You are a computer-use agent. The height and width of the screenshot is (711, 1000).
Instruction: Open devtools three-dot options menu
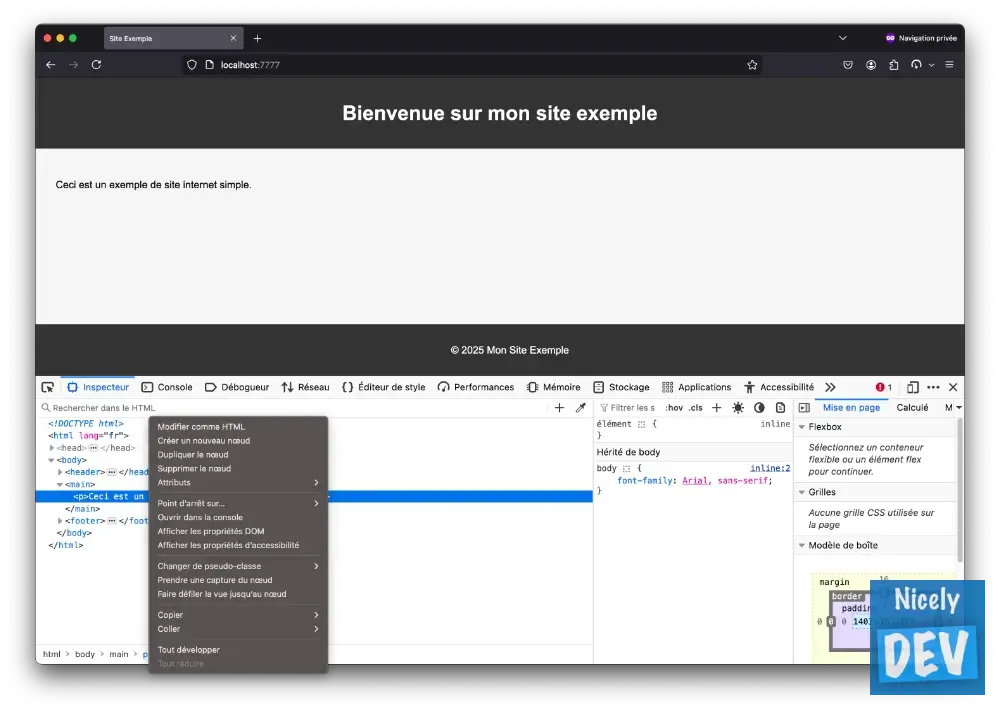pos(933,387)
